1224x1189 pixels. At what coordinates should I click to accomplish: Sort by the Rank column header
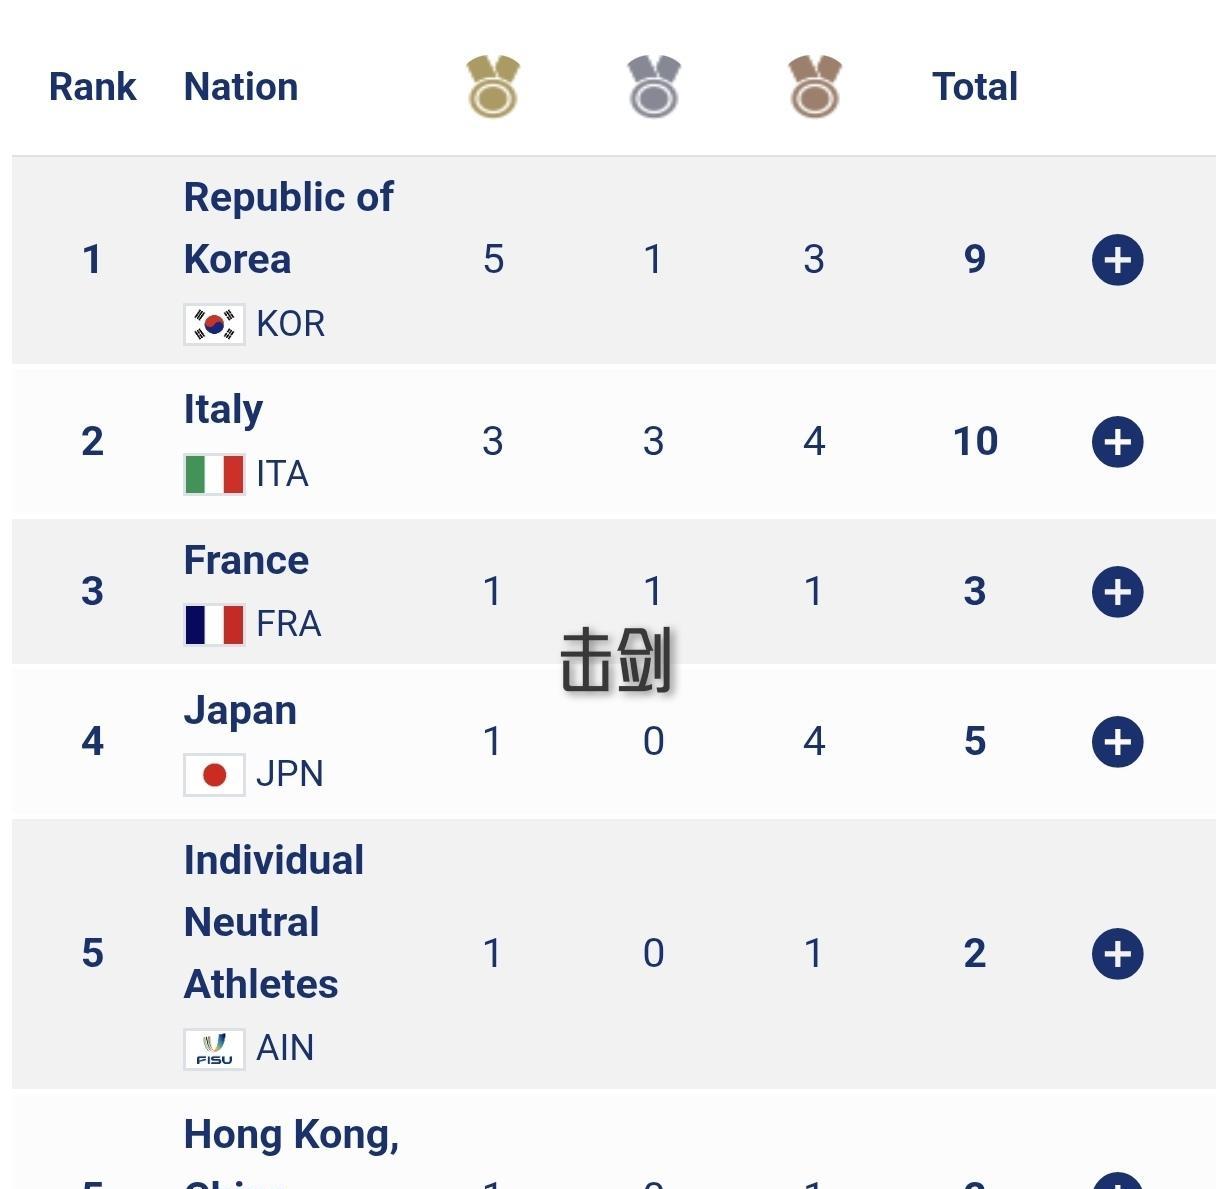92,87
